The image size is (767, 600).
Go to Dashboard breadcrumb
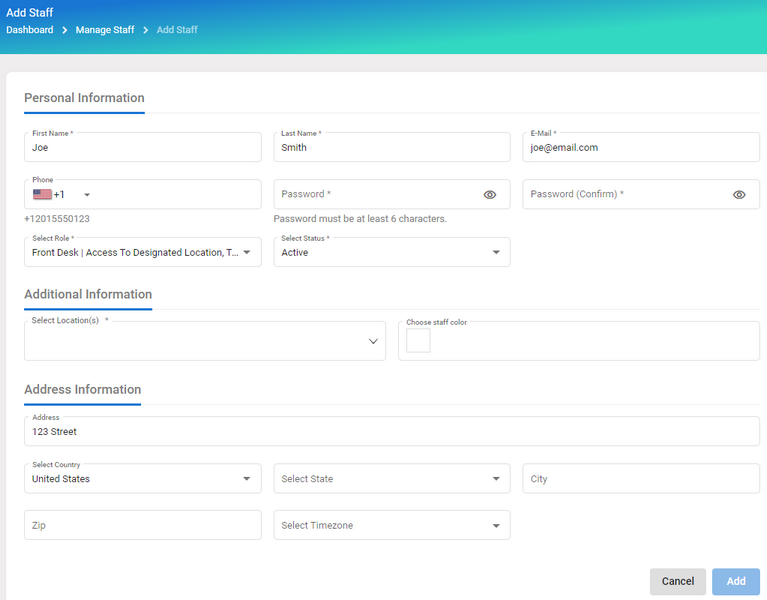click(x=30, y=30)
